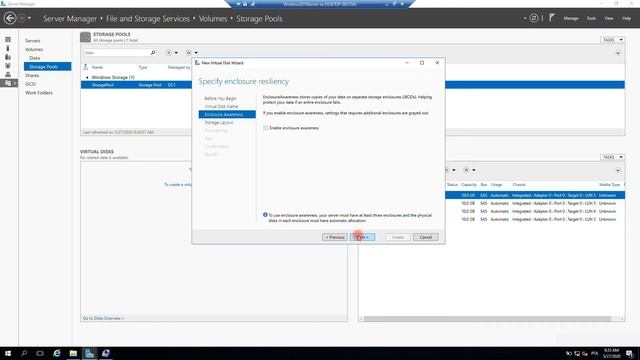Open storage pools list view options dropdown

172,53
